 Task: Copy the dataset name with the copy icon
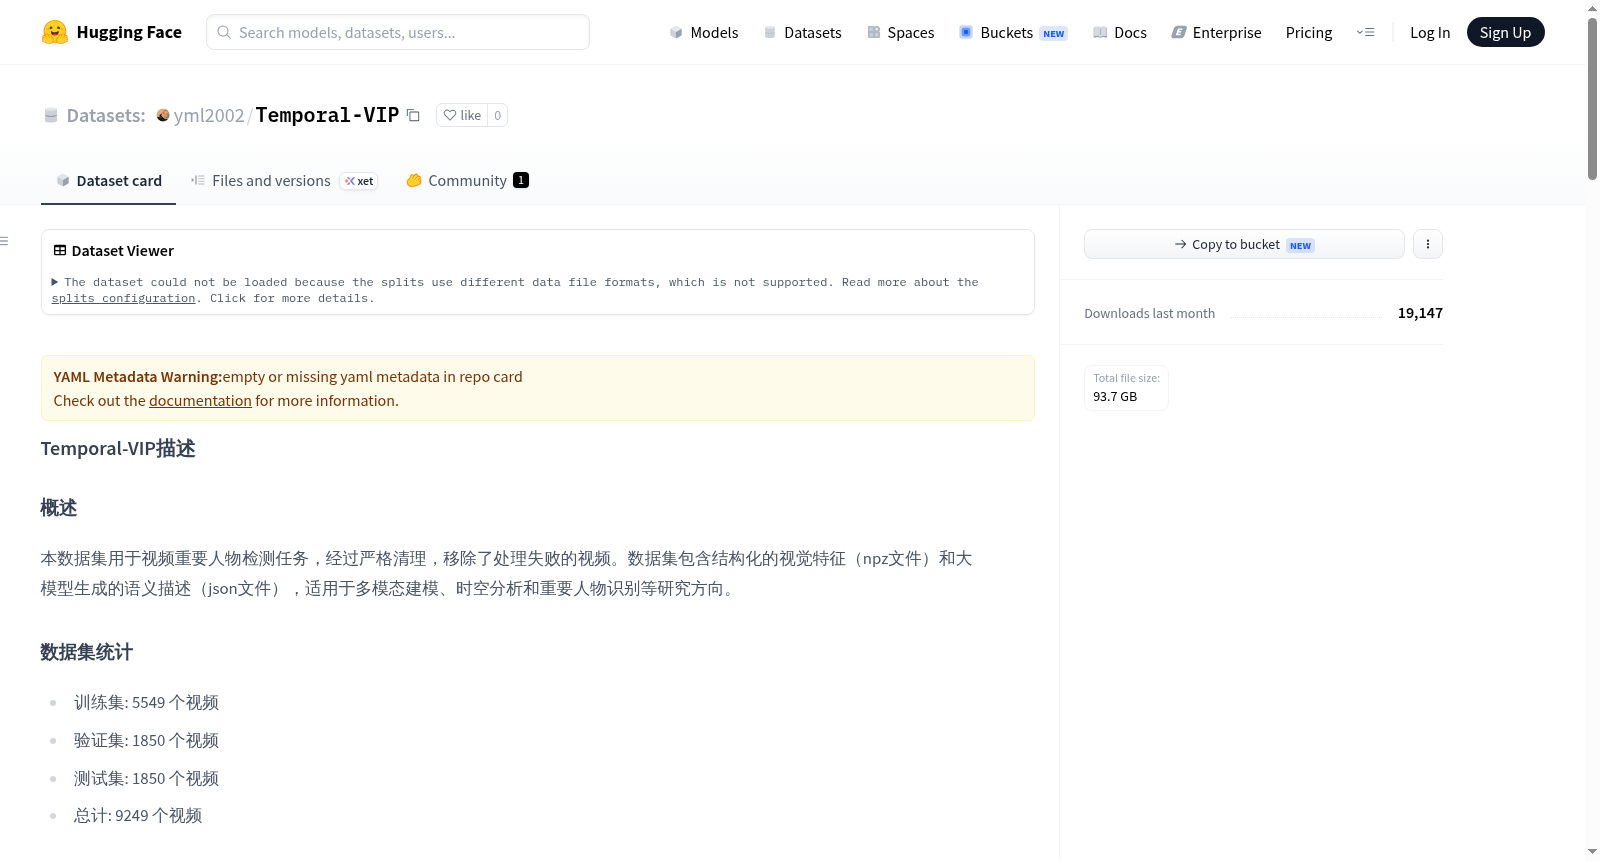point(413,115)
